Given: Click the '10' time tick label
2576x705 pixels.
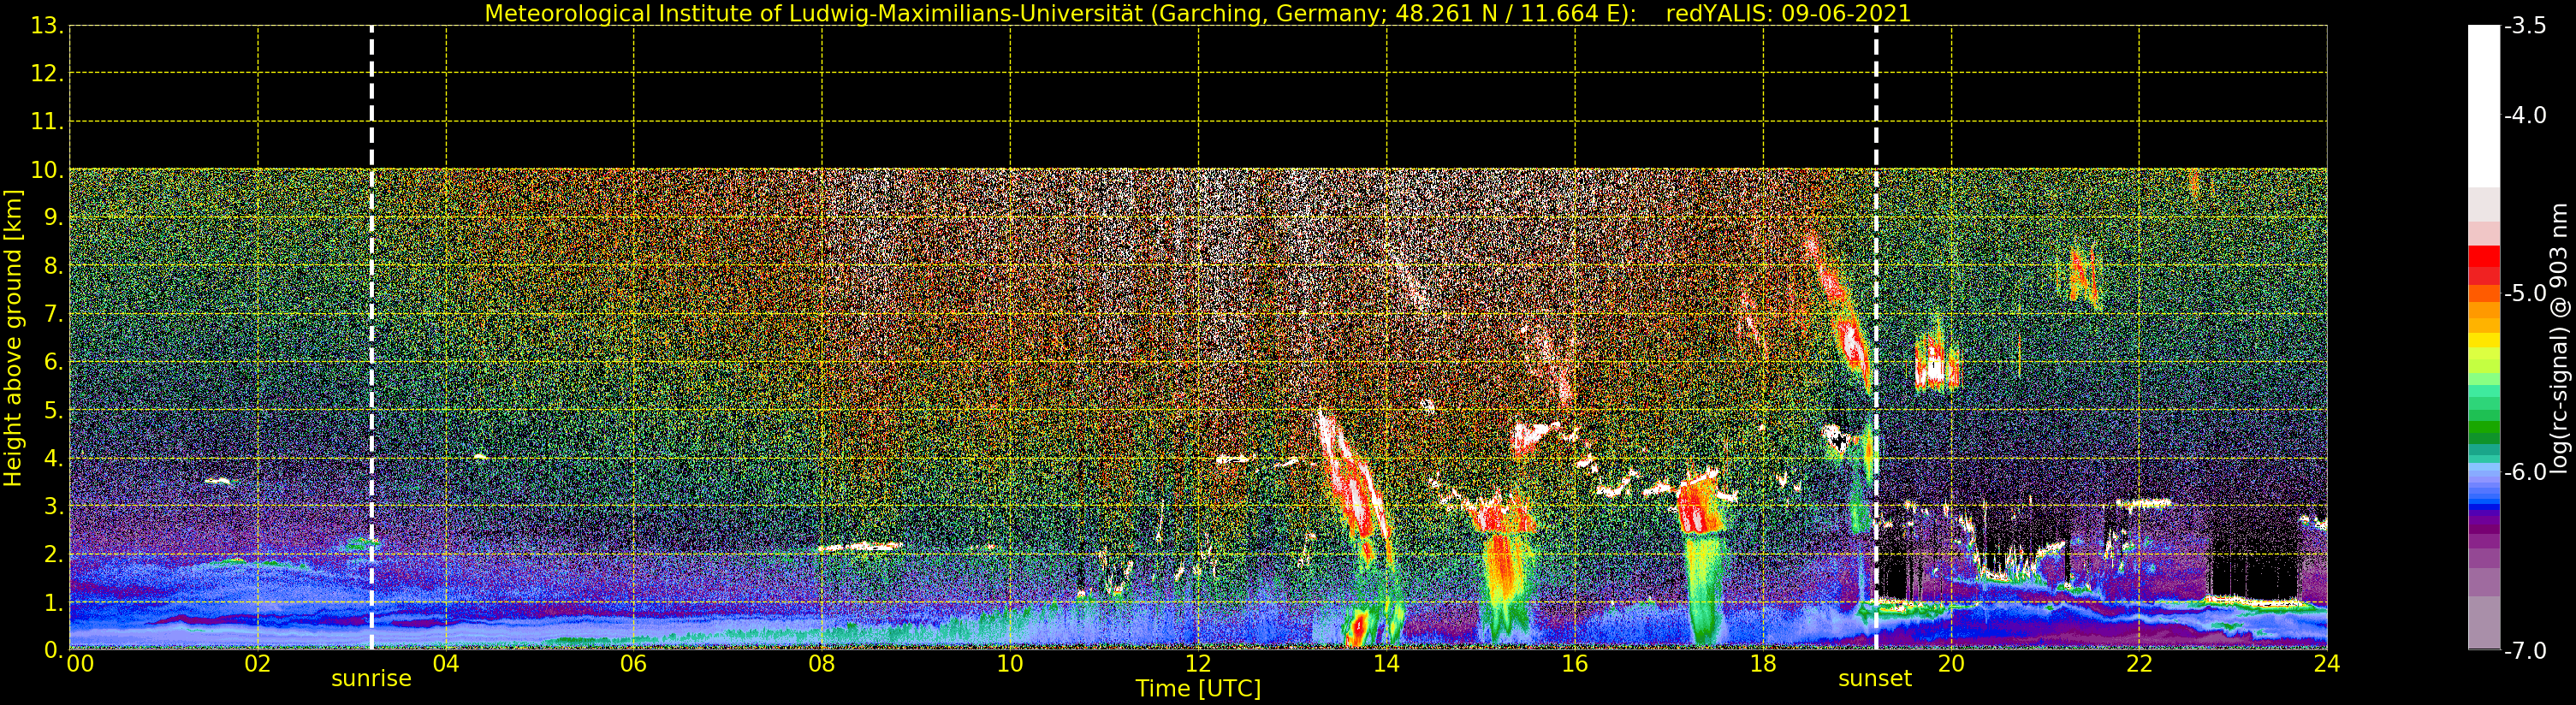Looking at the screenshot, I should 1010,663.
